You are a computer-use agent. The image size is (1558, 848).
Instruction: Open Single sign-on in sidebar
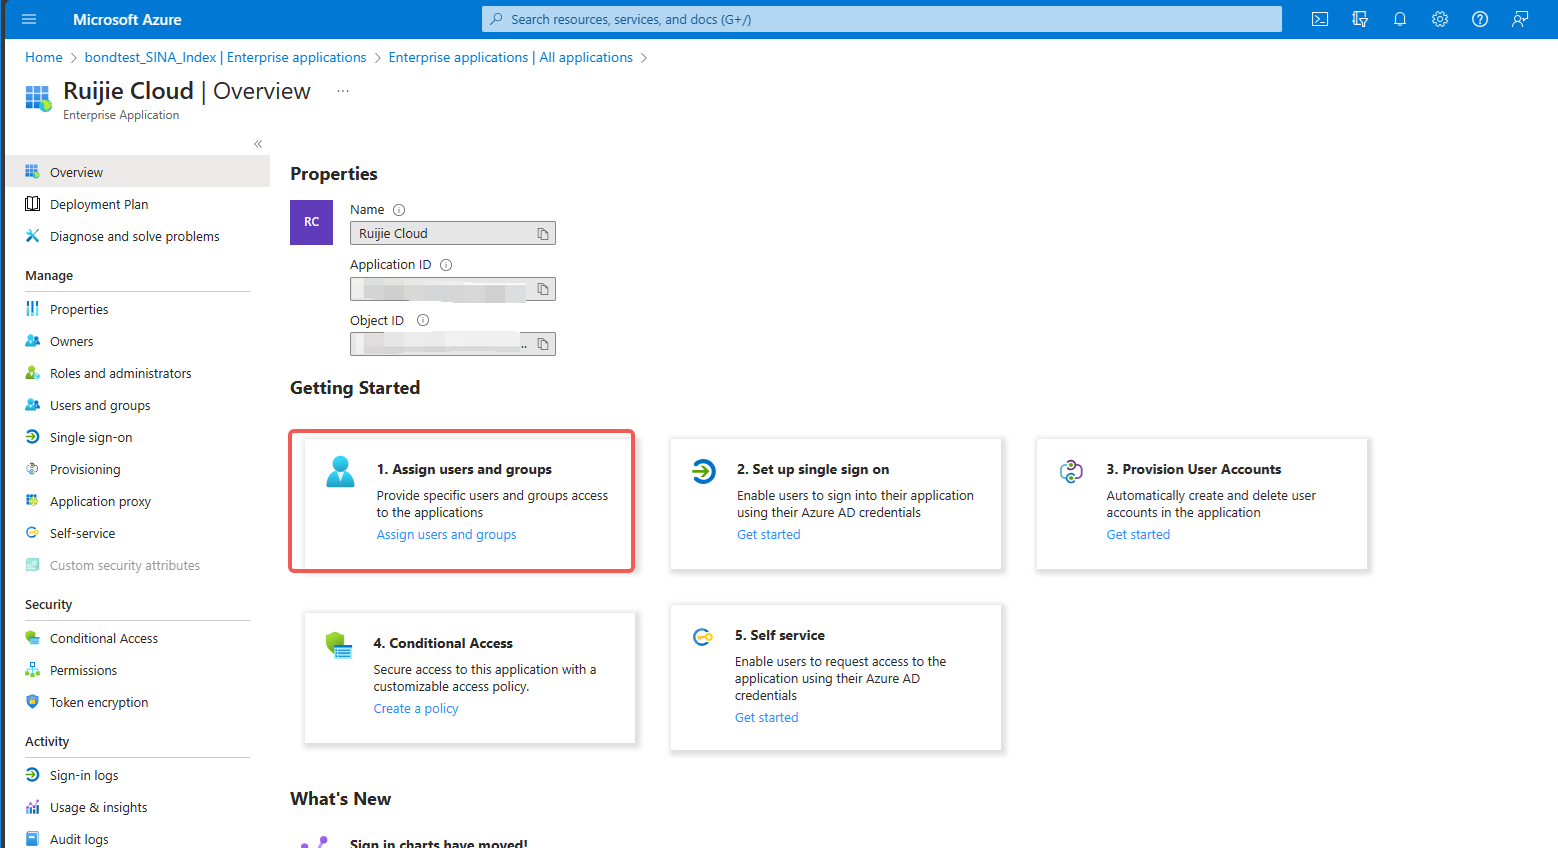pyautogui.click(x=91, y=437)
